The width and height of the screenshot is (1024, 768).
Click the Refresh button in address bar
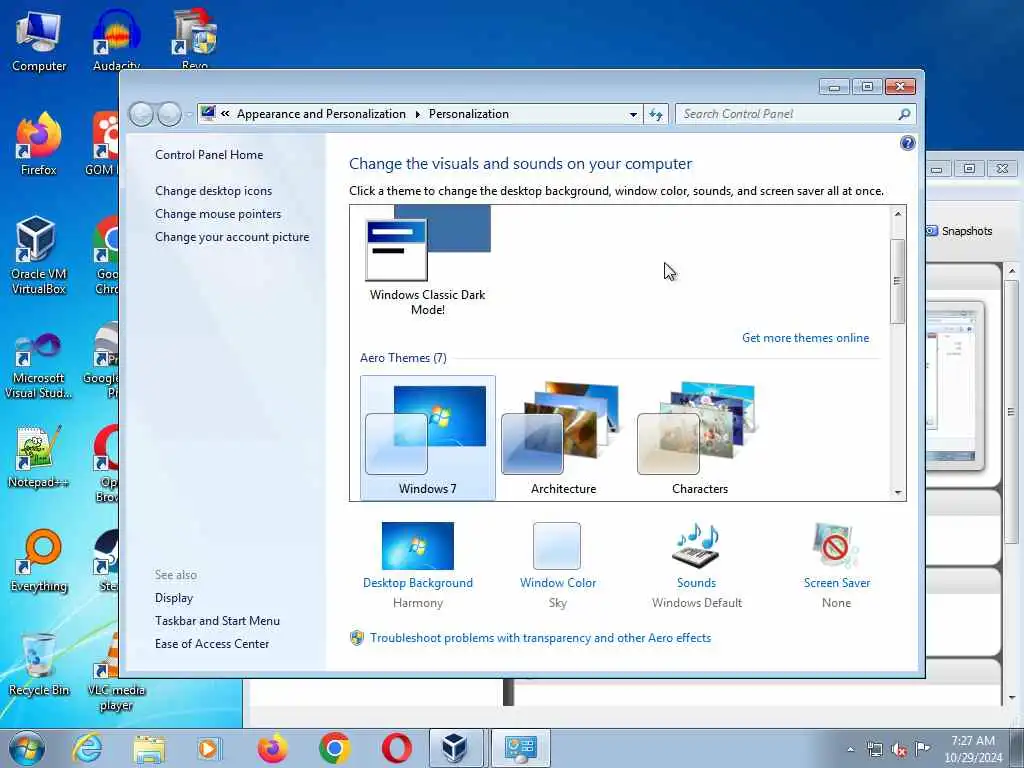click(656, 114)
